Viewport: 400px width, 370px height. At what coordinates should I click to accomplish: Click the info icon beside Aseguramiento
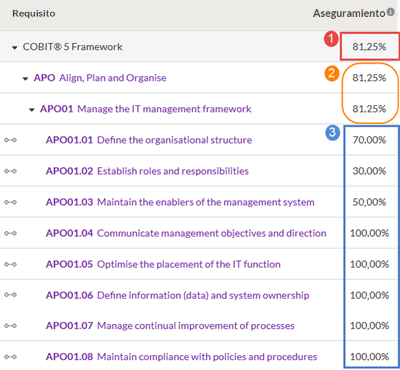point(391,12)
